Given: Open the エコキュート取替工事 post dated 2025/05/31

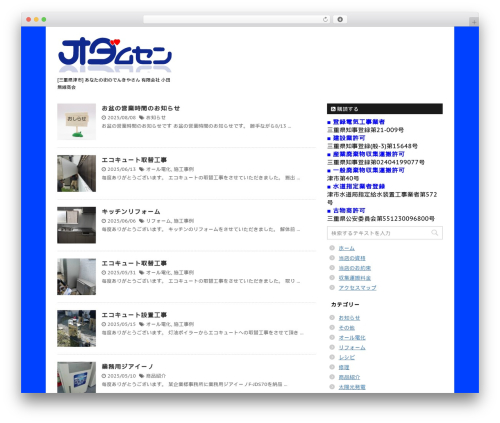Looking at the screenshot, I should pos(134,263).
